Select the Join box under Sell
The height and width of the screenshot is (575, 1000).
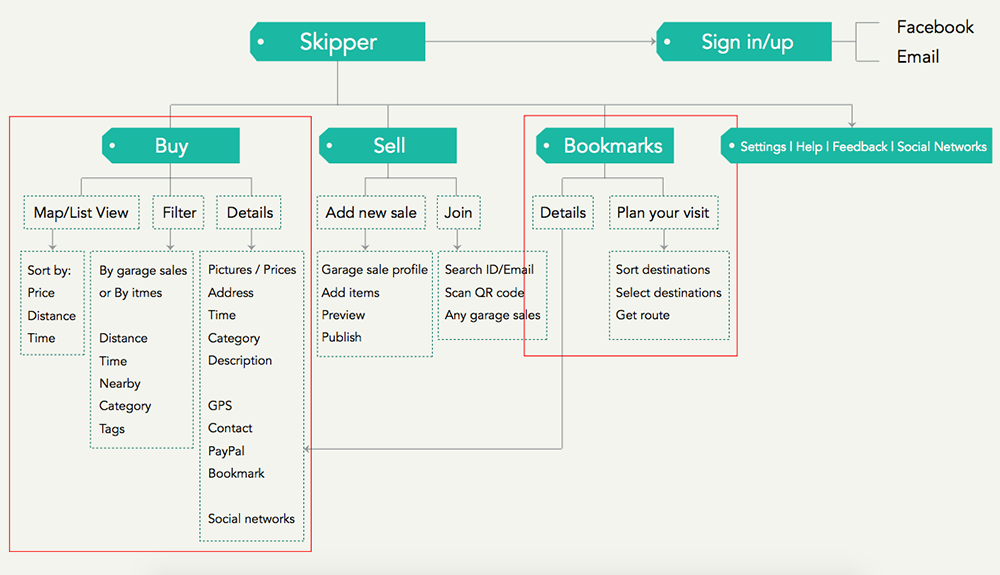458,212
